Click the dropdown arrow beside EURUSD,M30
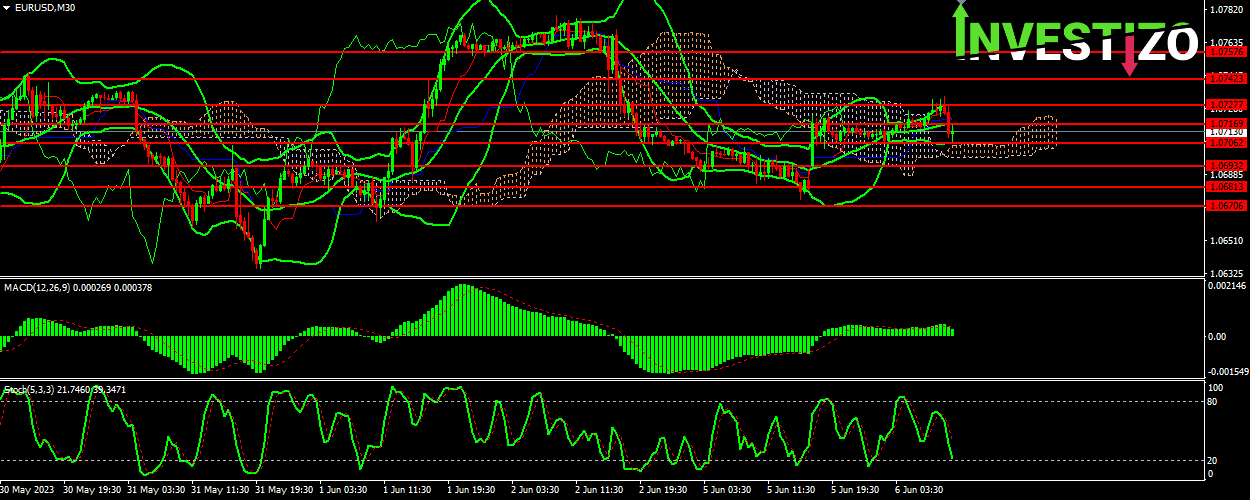Image resolution: width=1250 pixels, height=500 pixels. point(7,7)
